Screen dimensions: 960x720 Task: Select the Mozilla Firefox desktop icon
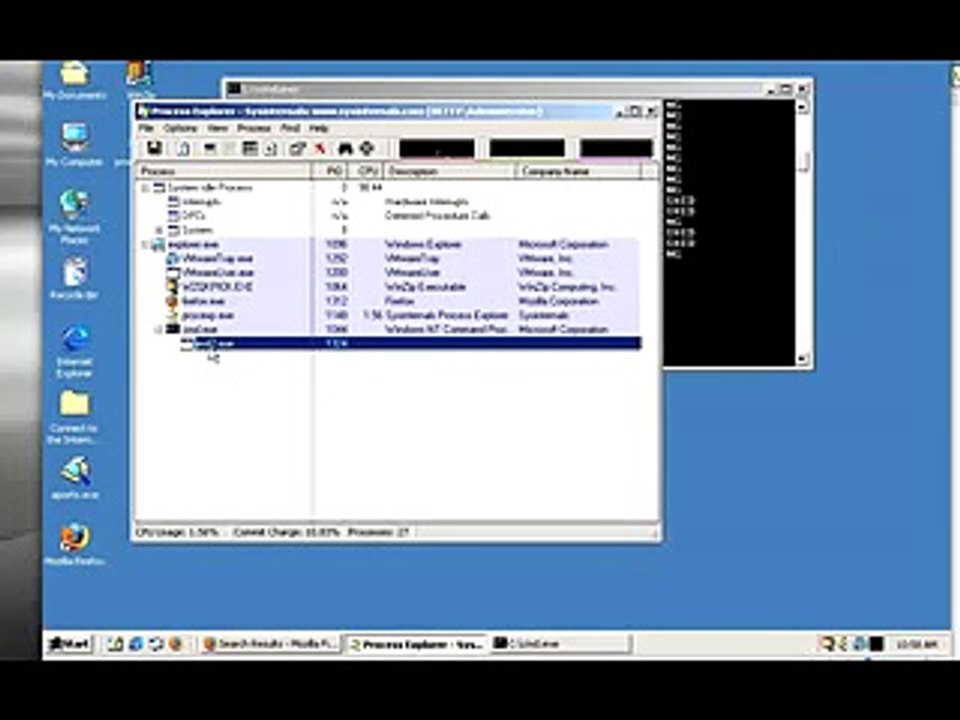[x=75, y=544]
